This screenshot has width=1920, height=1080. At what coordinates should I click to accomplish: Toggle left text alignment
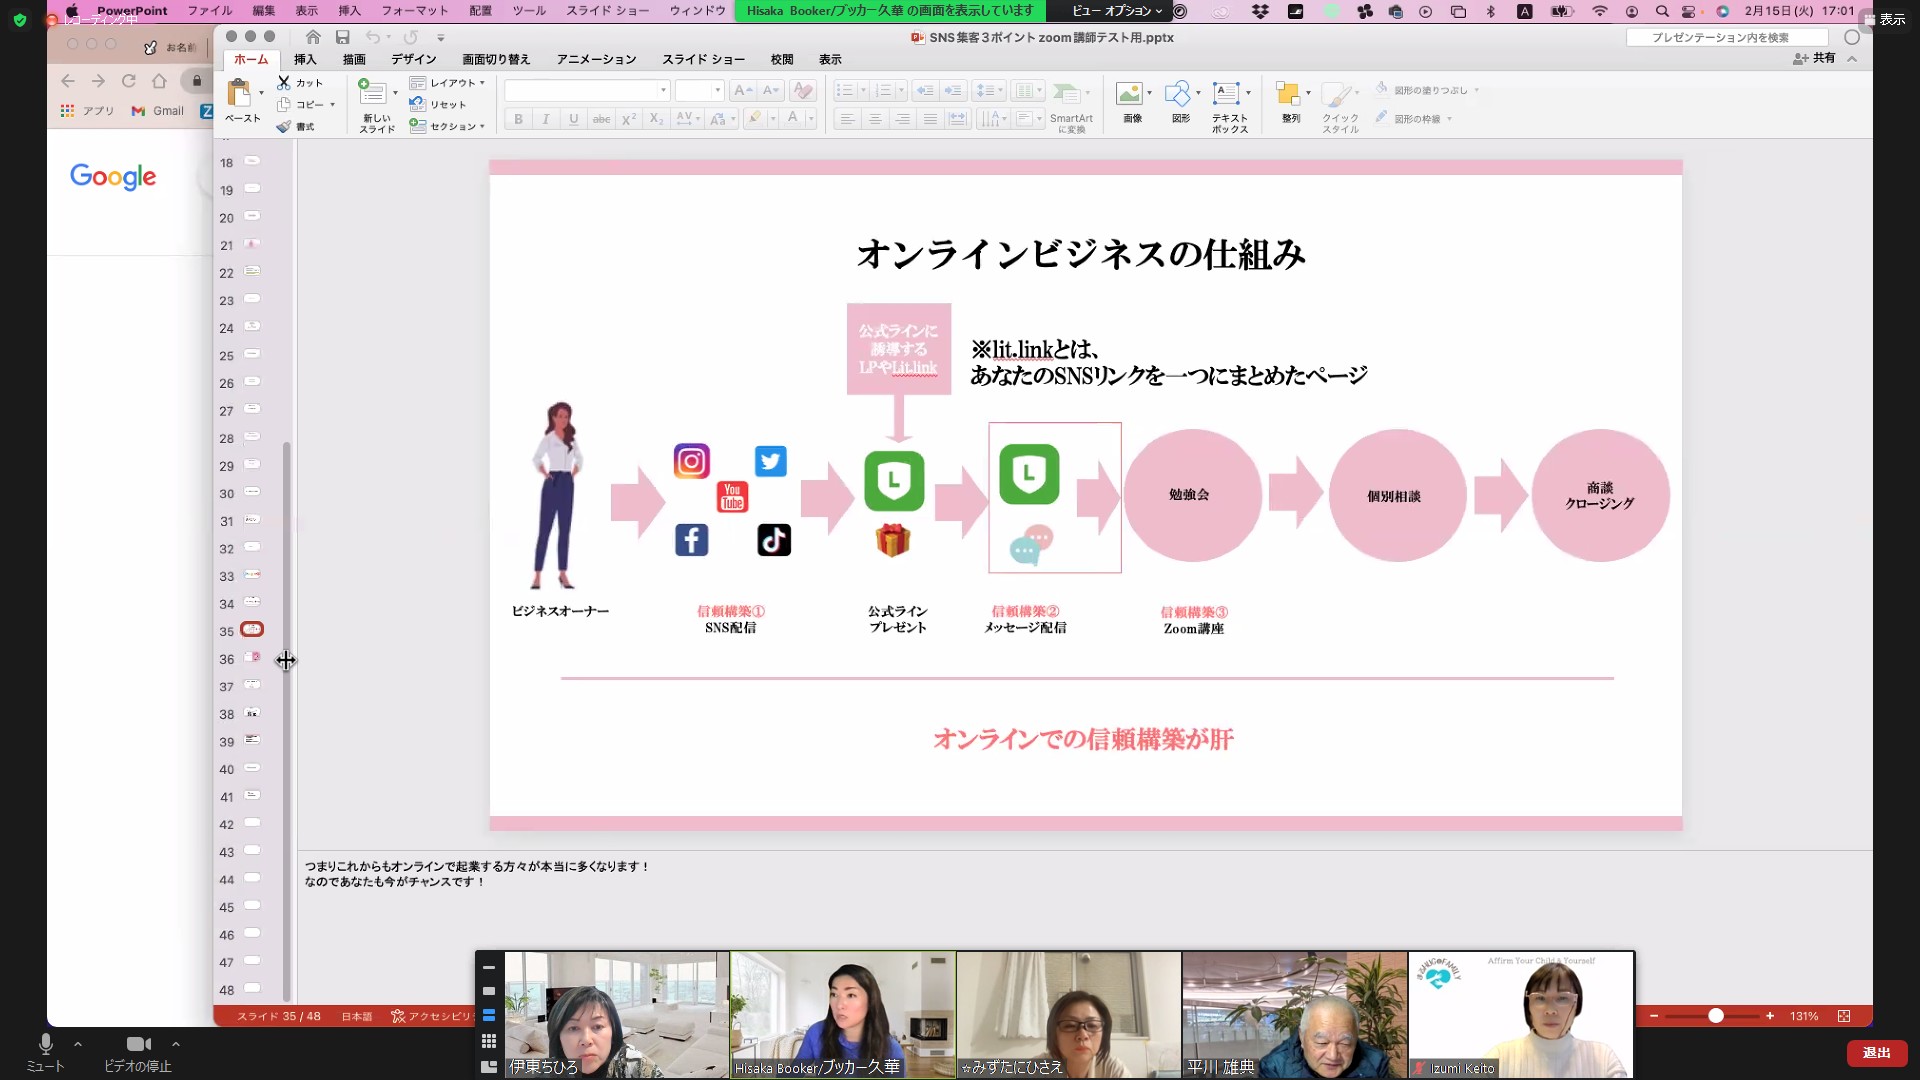coord(847,119)
